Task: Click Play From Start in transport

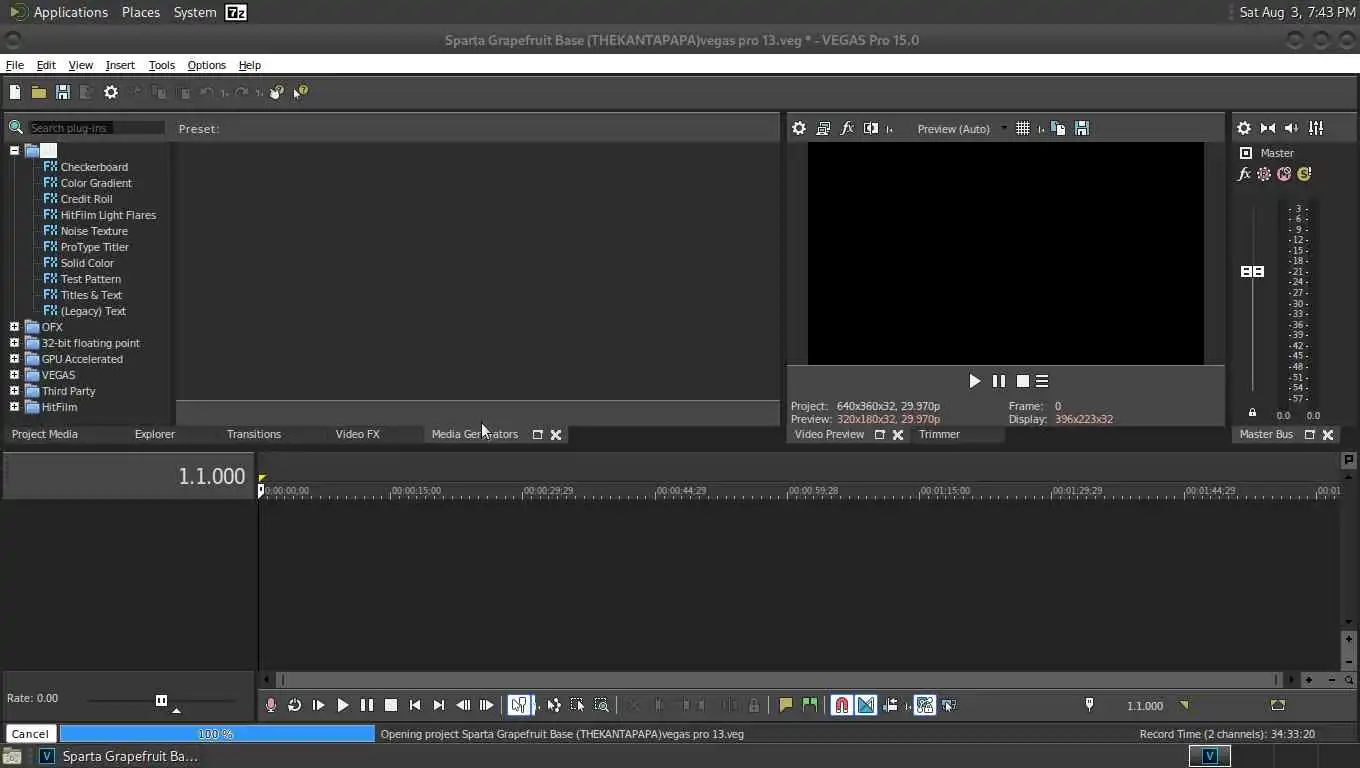Action: coord(319,705)
